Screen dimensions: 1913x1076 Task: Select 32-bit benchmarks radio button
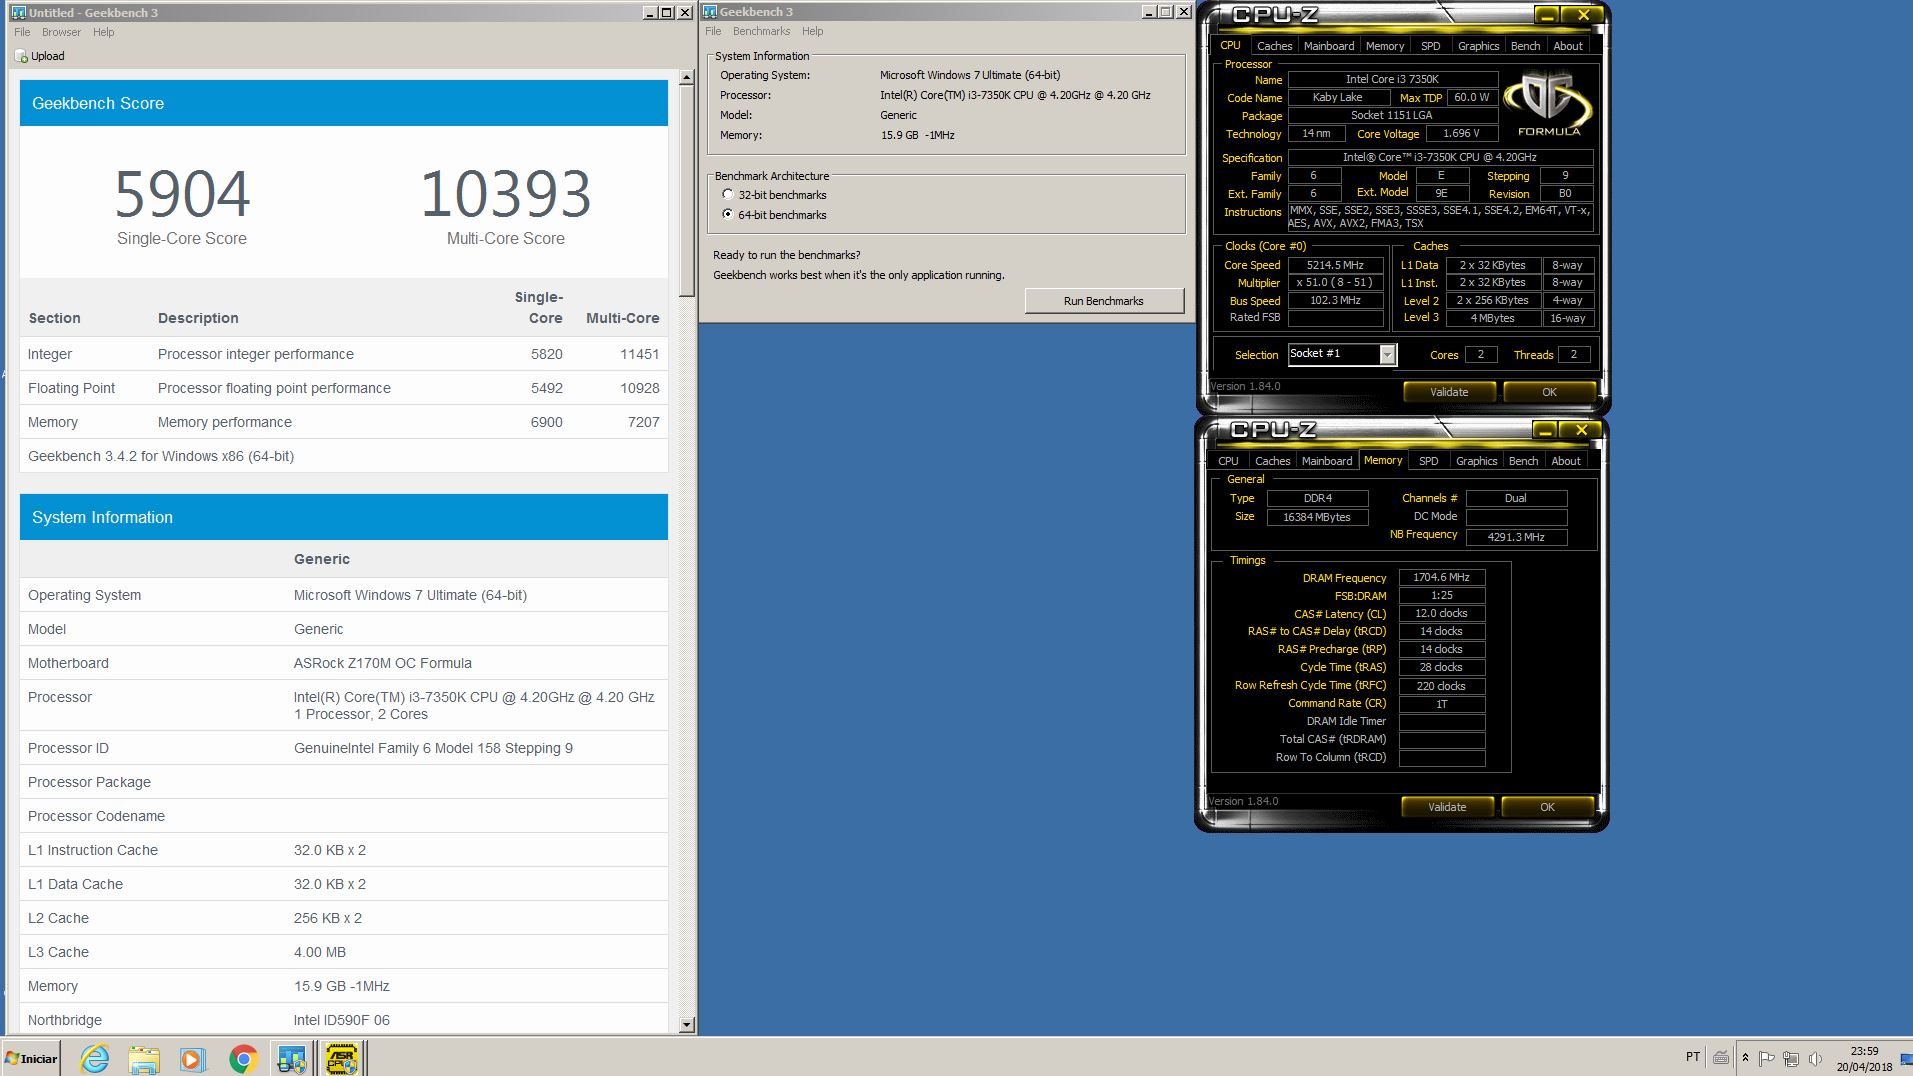(728, 195)
